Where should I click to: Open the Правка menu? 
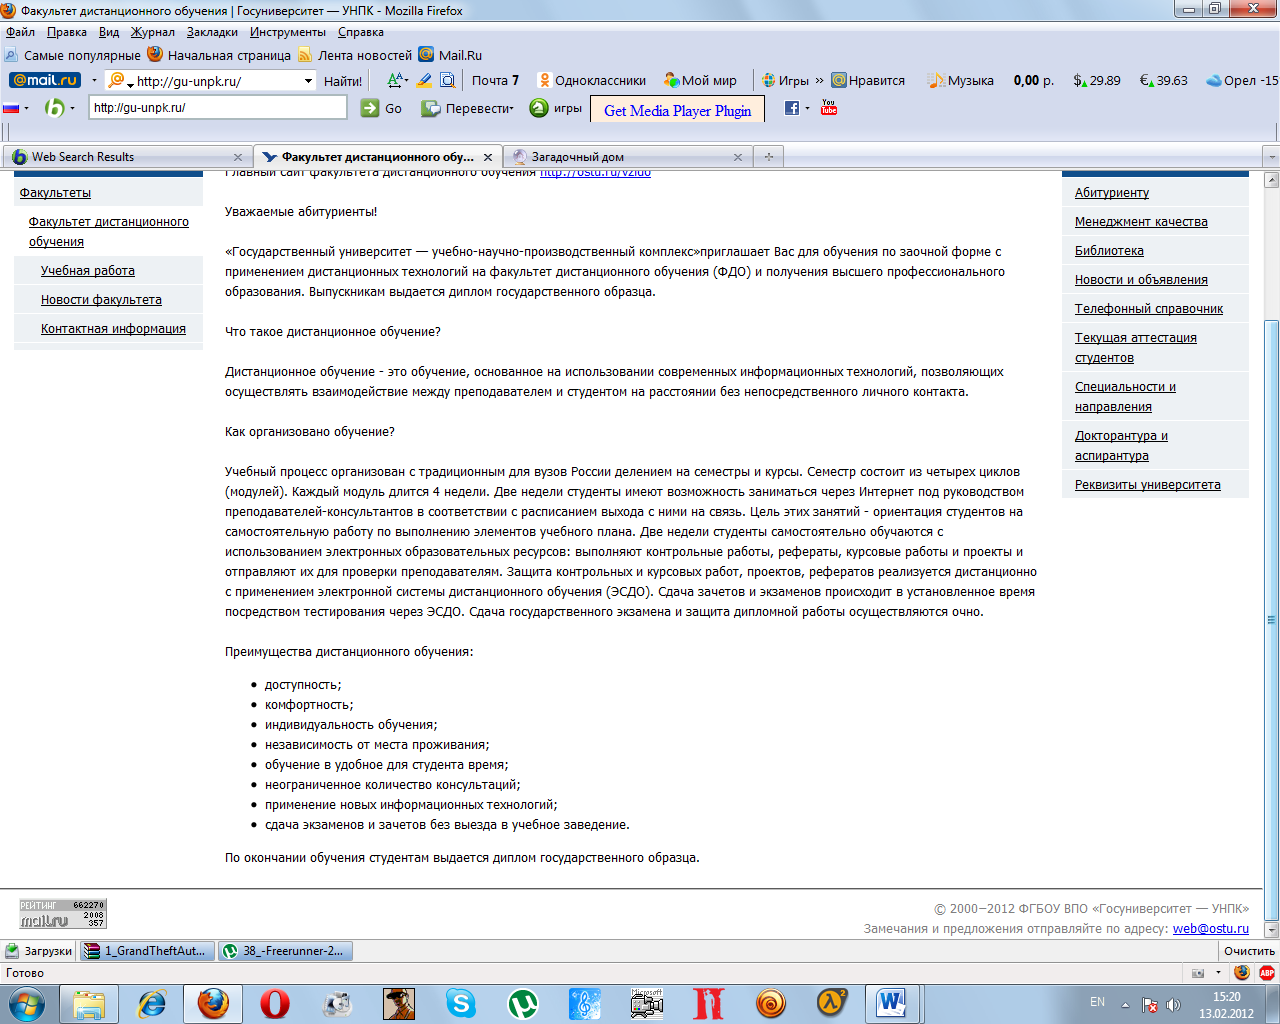pyautogui.click(x=67, y=32)
